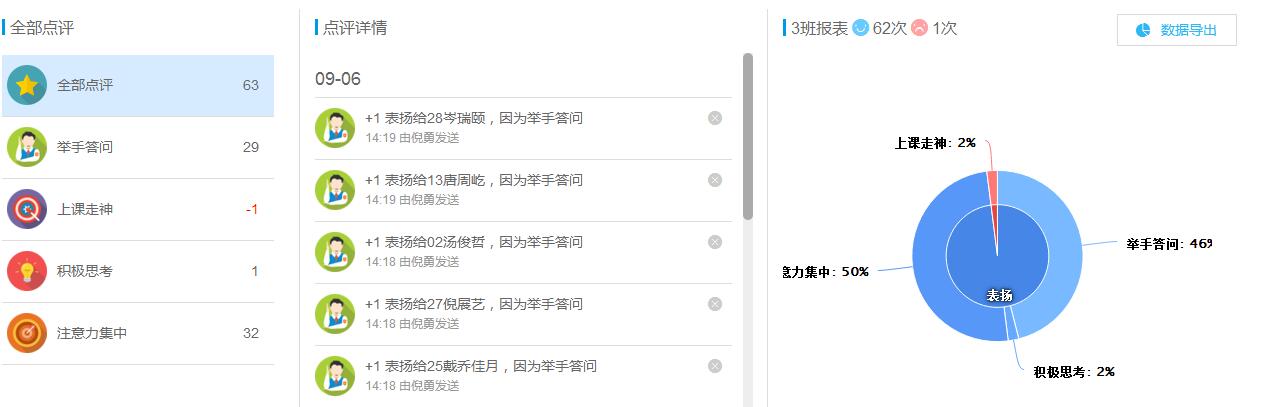Delete the 25戴乔佳月 review entry

[x=715, y=366]
